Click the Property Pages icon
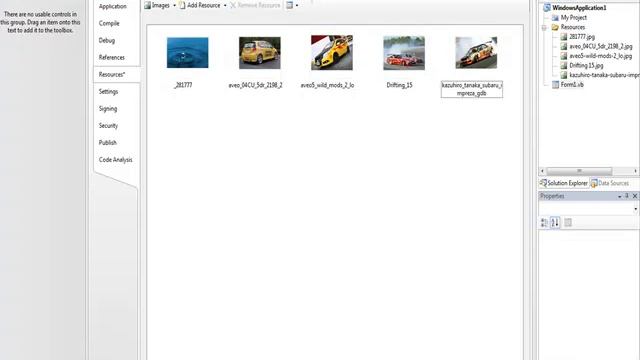This screenshot has height=360, width=640. 568,222
